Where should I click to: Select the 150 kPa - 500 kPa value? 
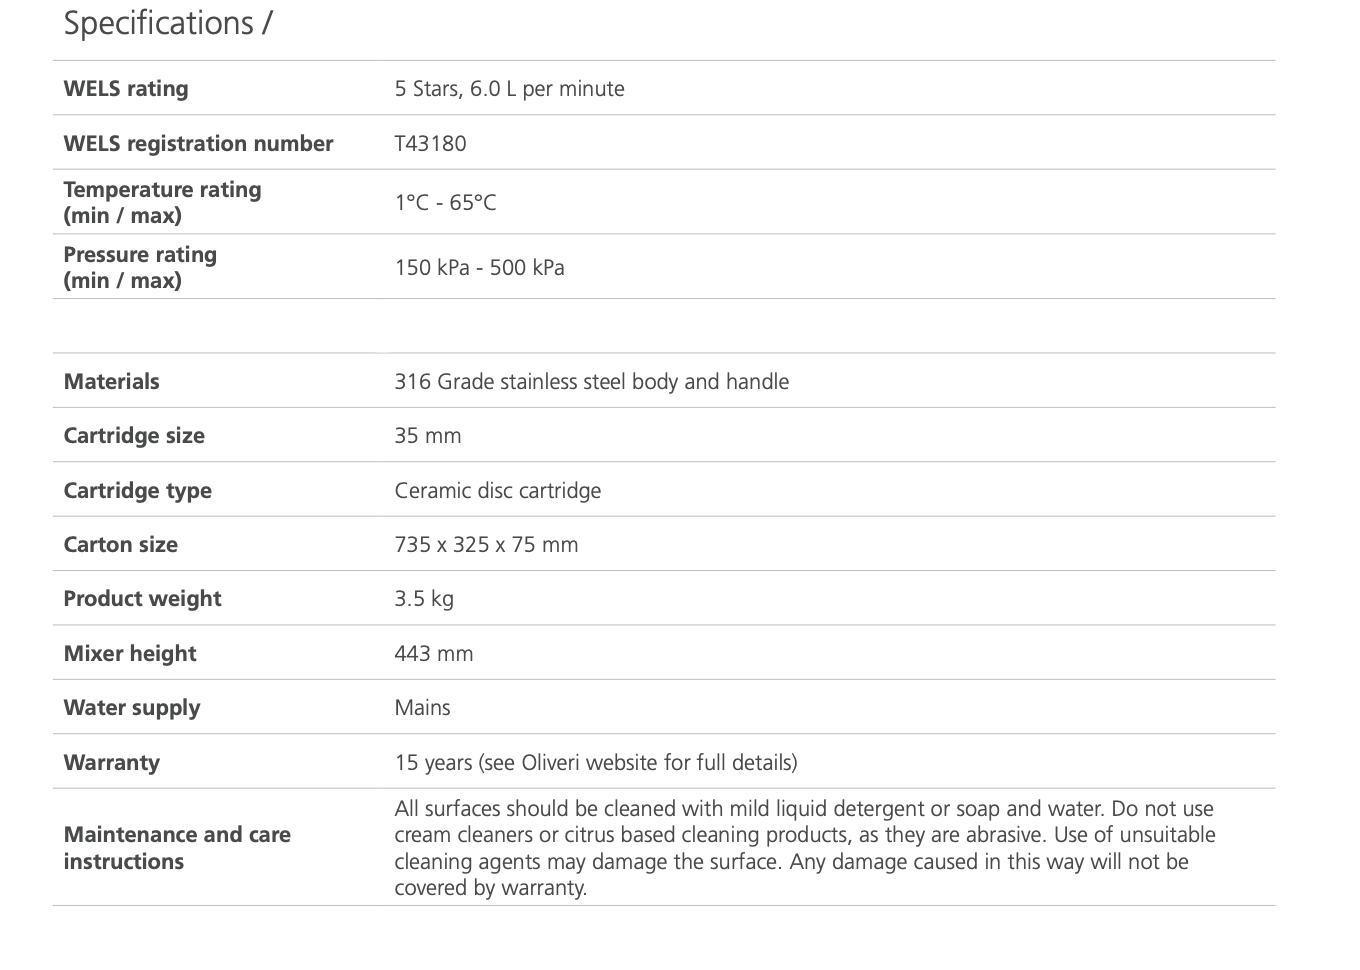[x=479, y=267]
